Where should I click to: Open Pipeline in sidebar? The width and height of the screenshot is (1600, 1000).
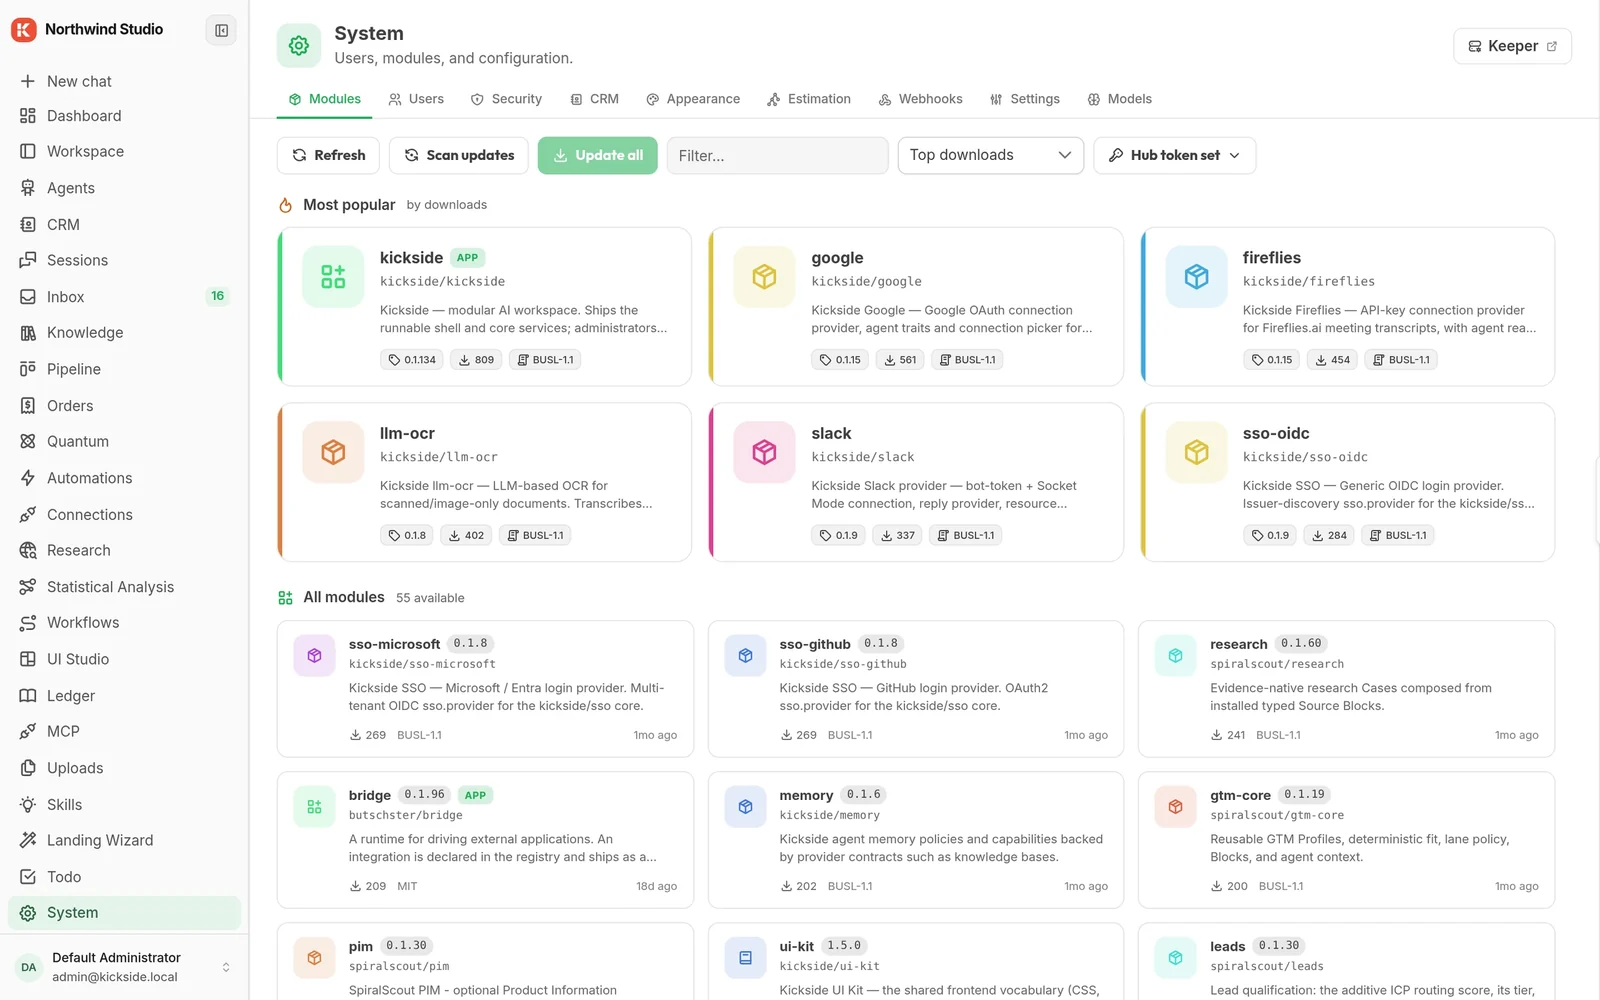(124, 369)
